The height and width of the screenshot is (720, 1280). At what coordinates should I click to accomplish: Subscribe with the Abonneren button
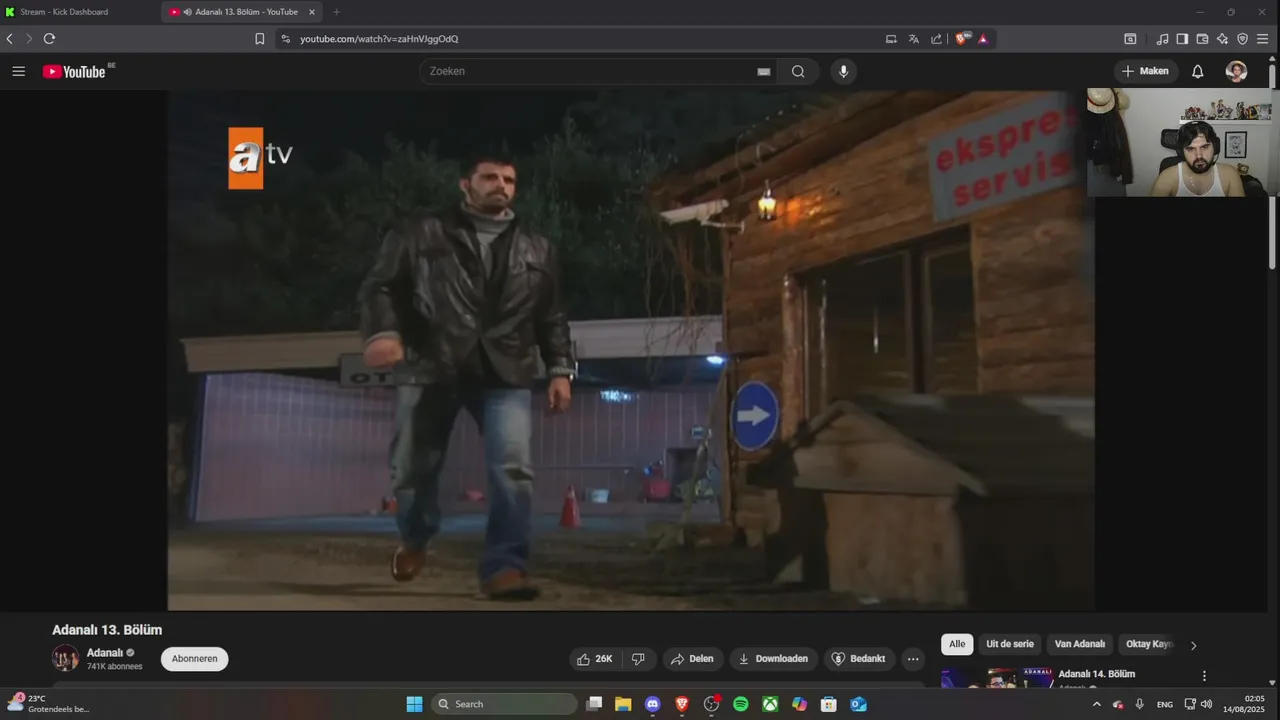[x=195, y=659]
